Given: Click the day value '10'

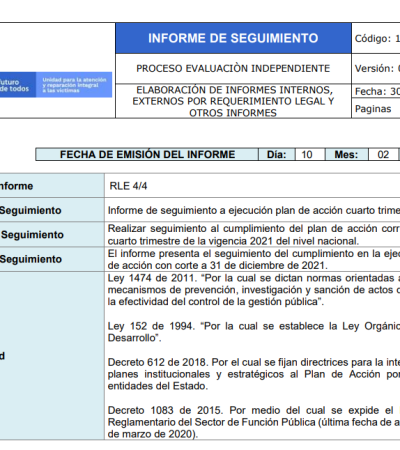Looking at the screenshot, I should [x=307, y=155].
